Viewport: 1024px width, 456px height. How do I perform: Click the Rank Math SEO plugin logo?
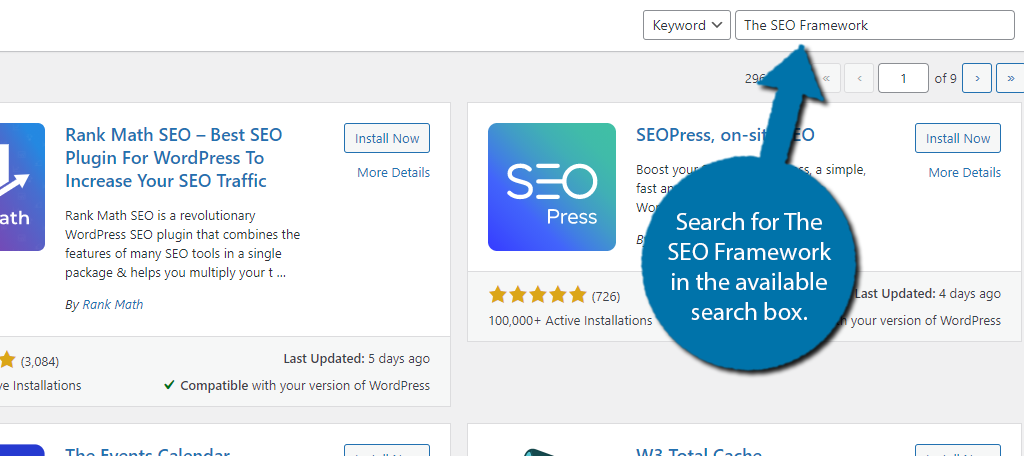(22, 187)
